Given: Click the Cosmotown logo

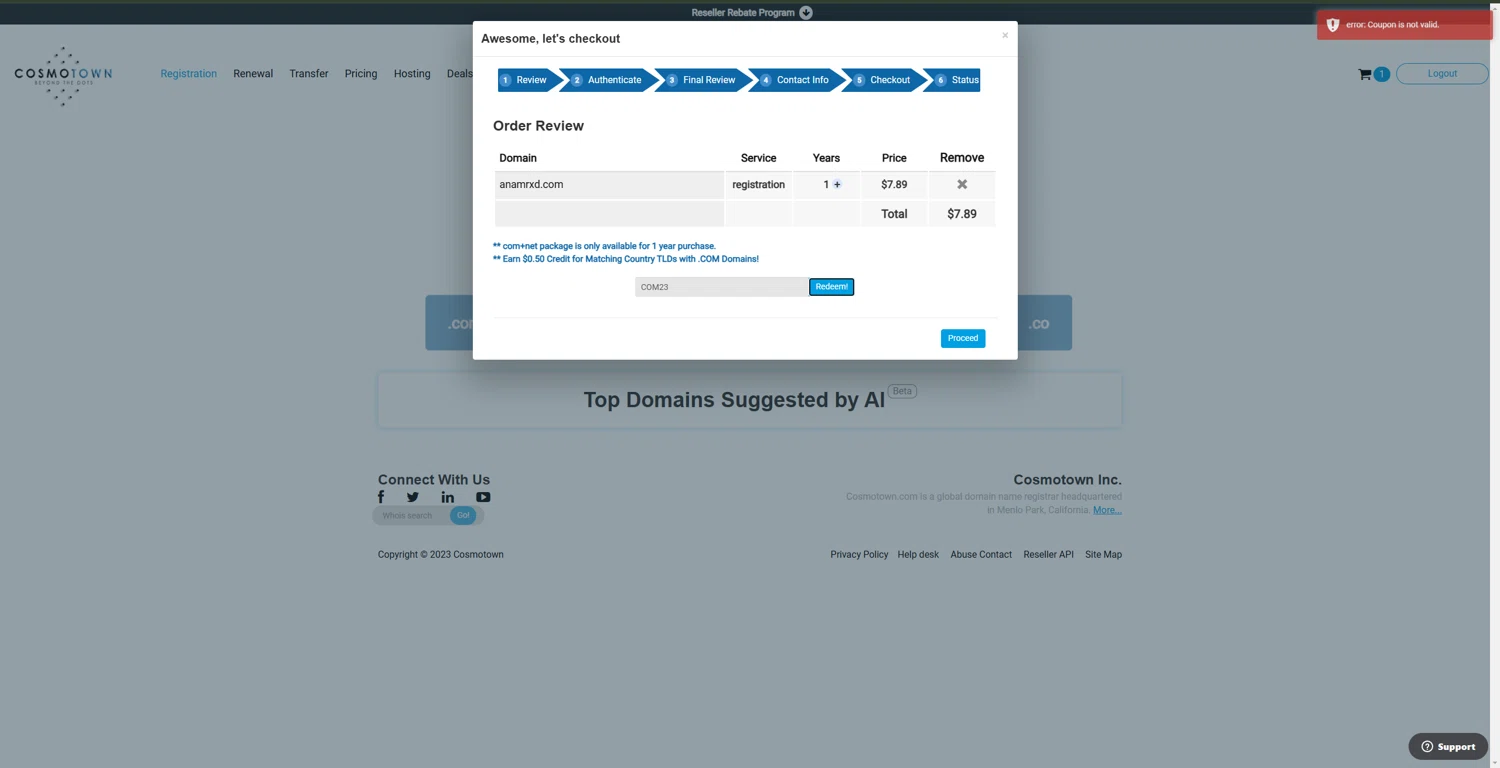Looking at the screenshot, I should [x=63, y=75].
